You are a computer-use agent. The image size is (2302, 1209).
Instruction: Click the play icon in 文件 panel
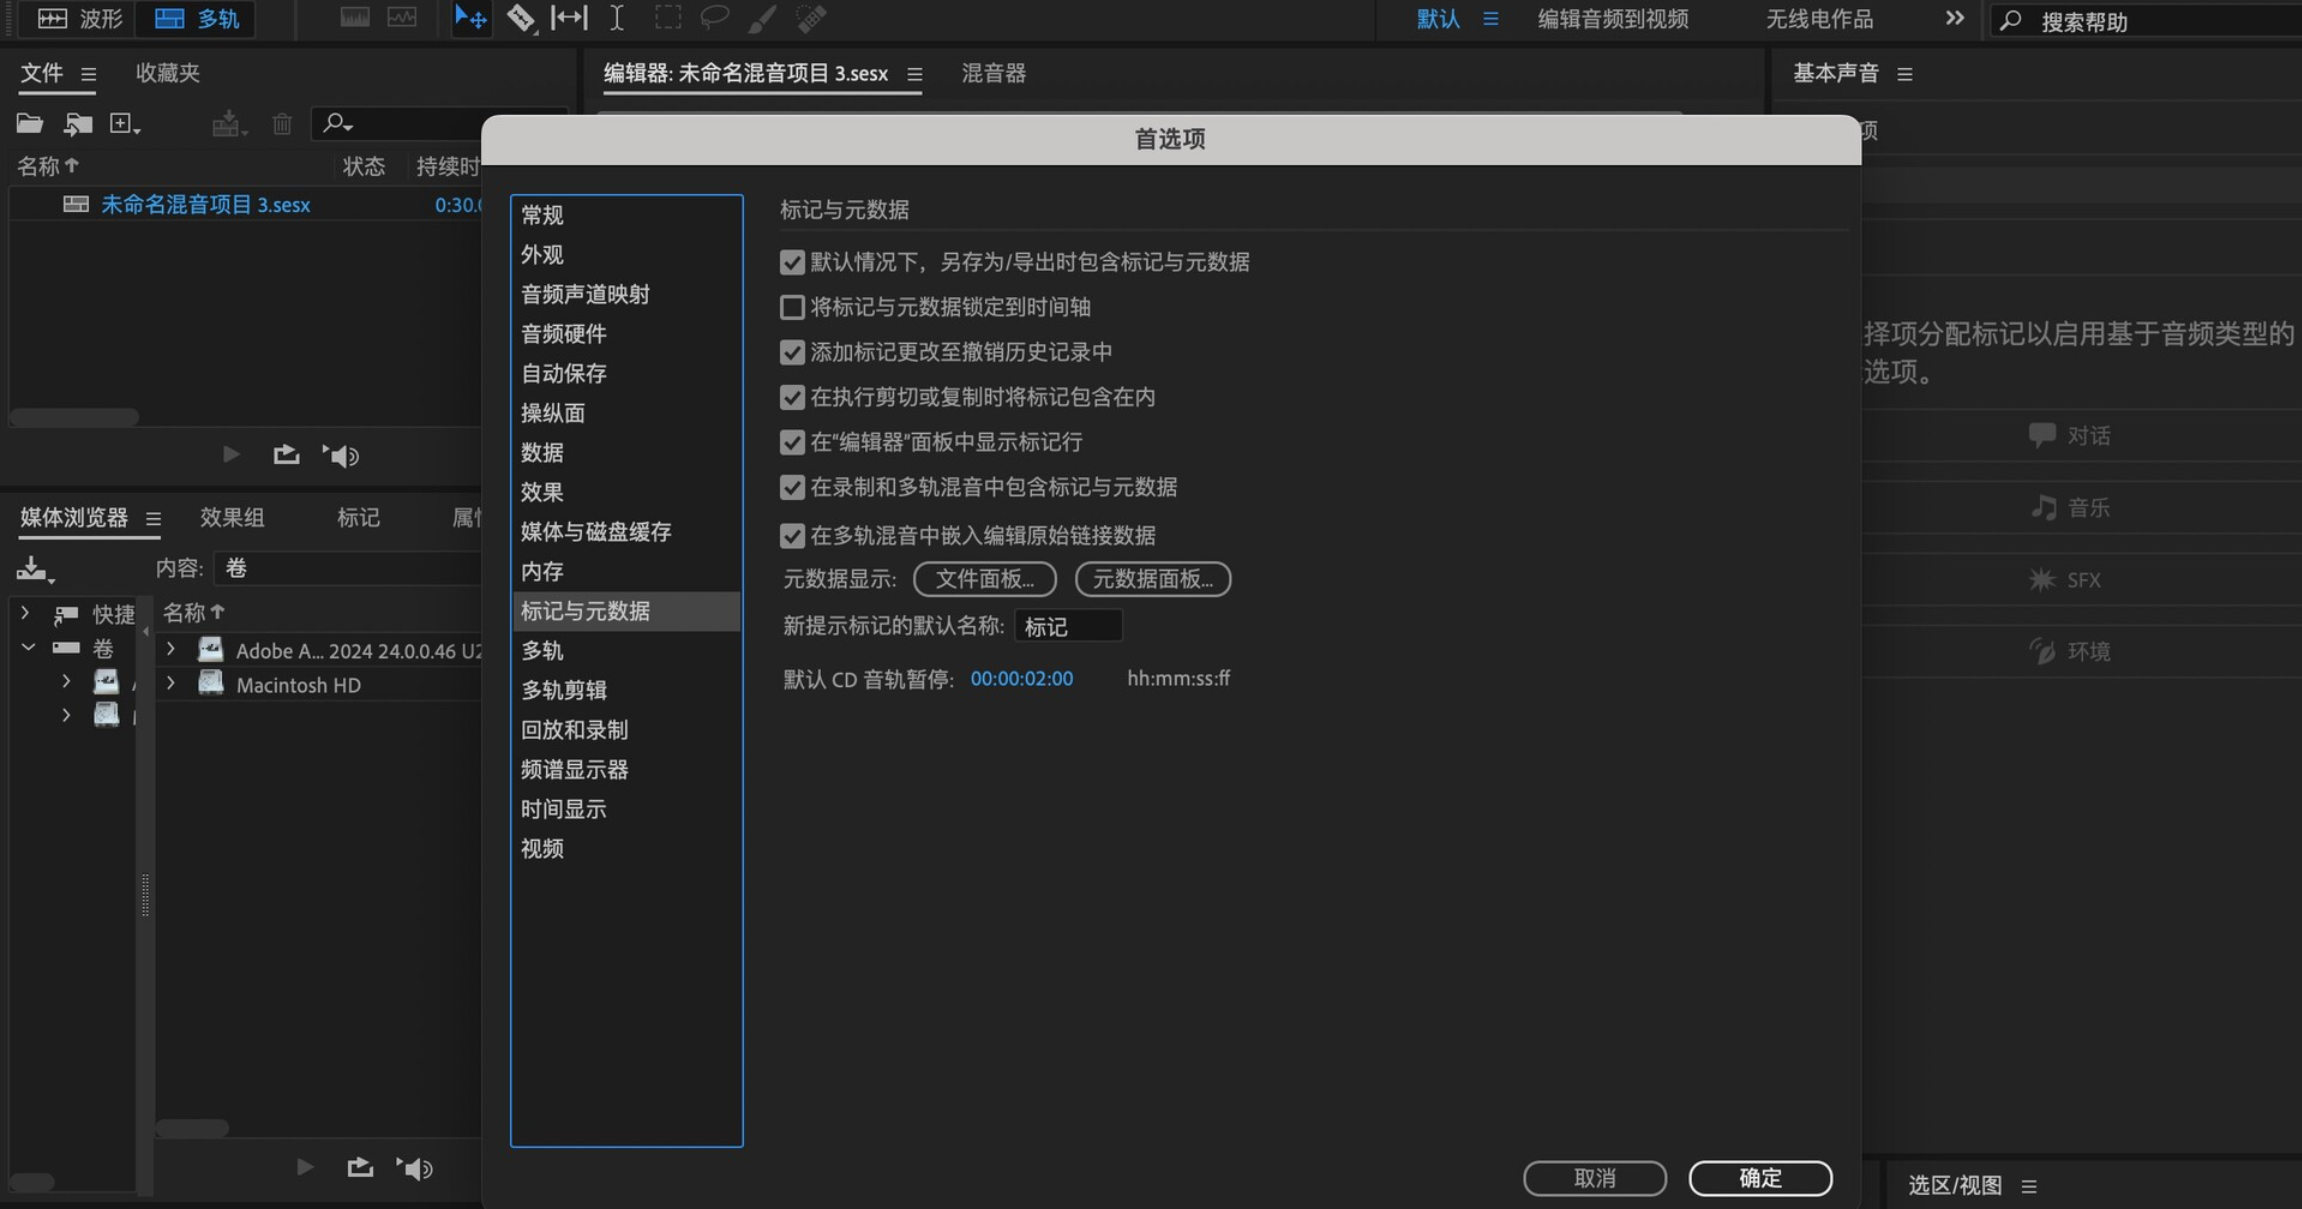pyautogui.click(x=231, y=455)
